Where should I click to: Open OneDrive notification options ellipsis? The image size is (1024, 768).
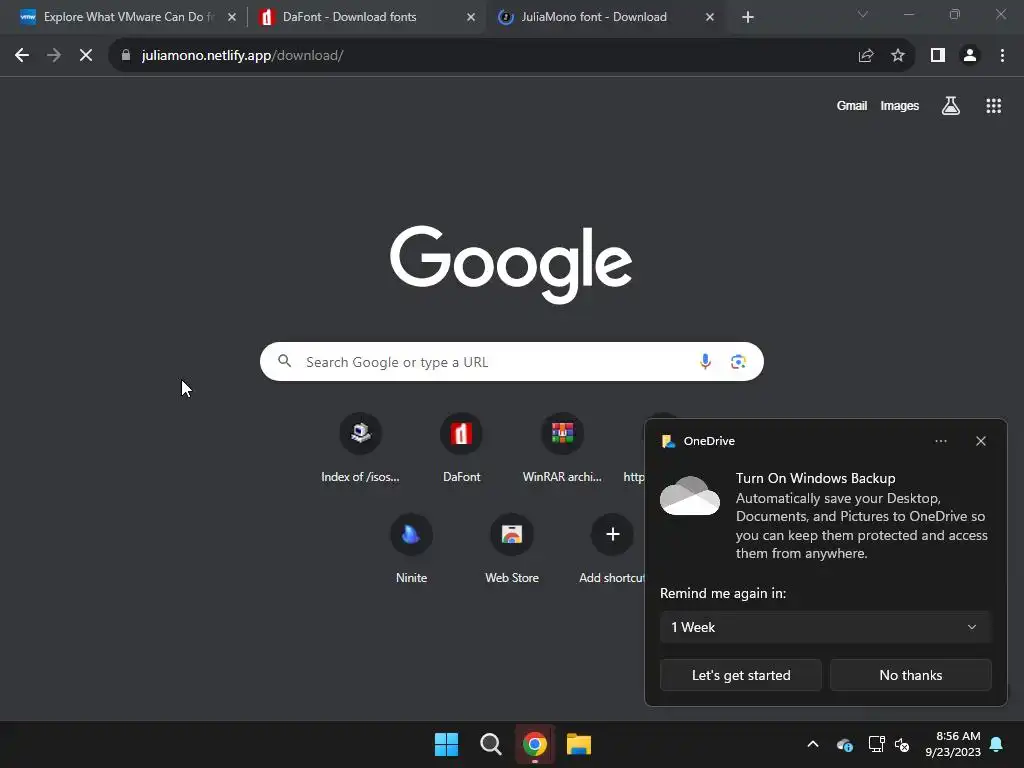(940, 441)
